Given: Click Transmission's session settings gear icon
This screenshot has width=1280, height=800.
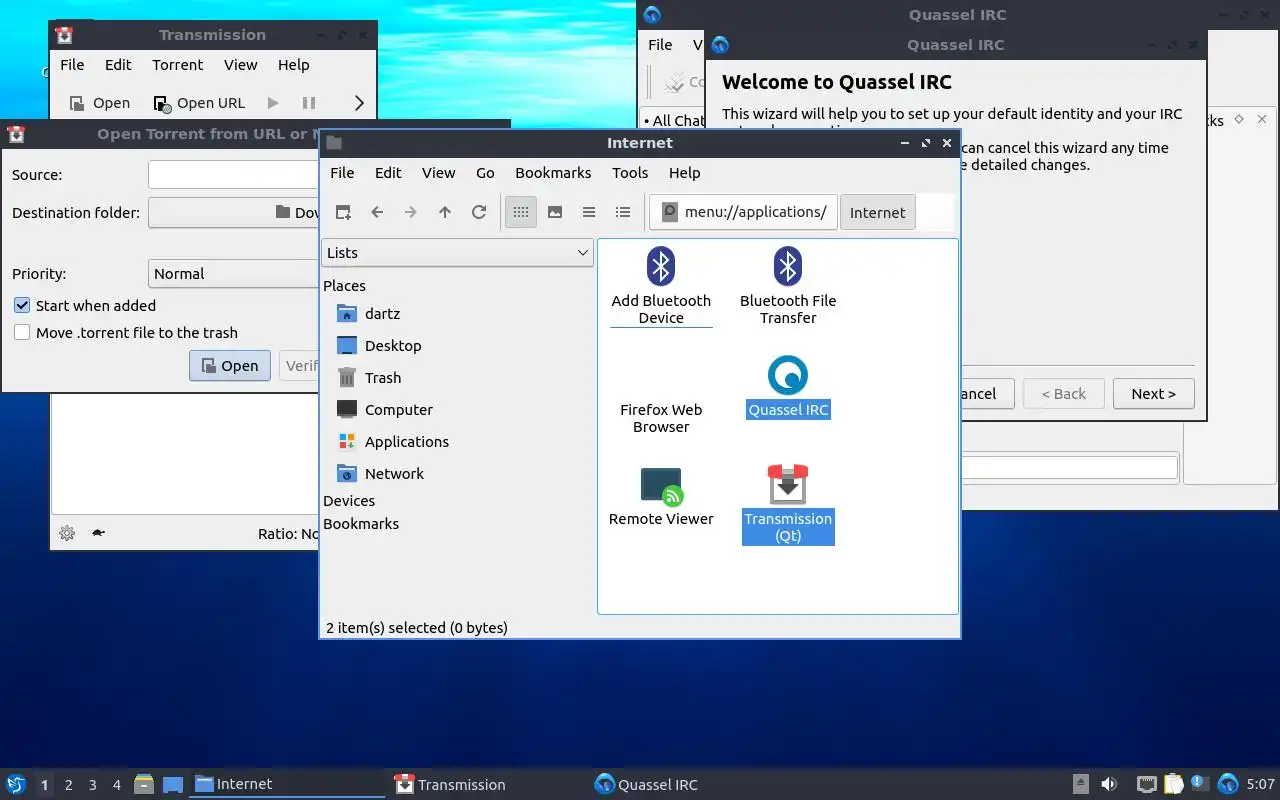Looking at the screenshot, I should 67,533.
